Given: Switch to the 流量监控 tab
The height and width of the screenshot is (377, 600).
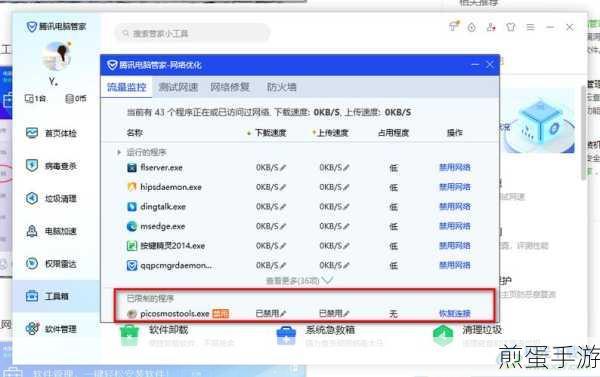Looking at the screenshot, I should [127, 87].
